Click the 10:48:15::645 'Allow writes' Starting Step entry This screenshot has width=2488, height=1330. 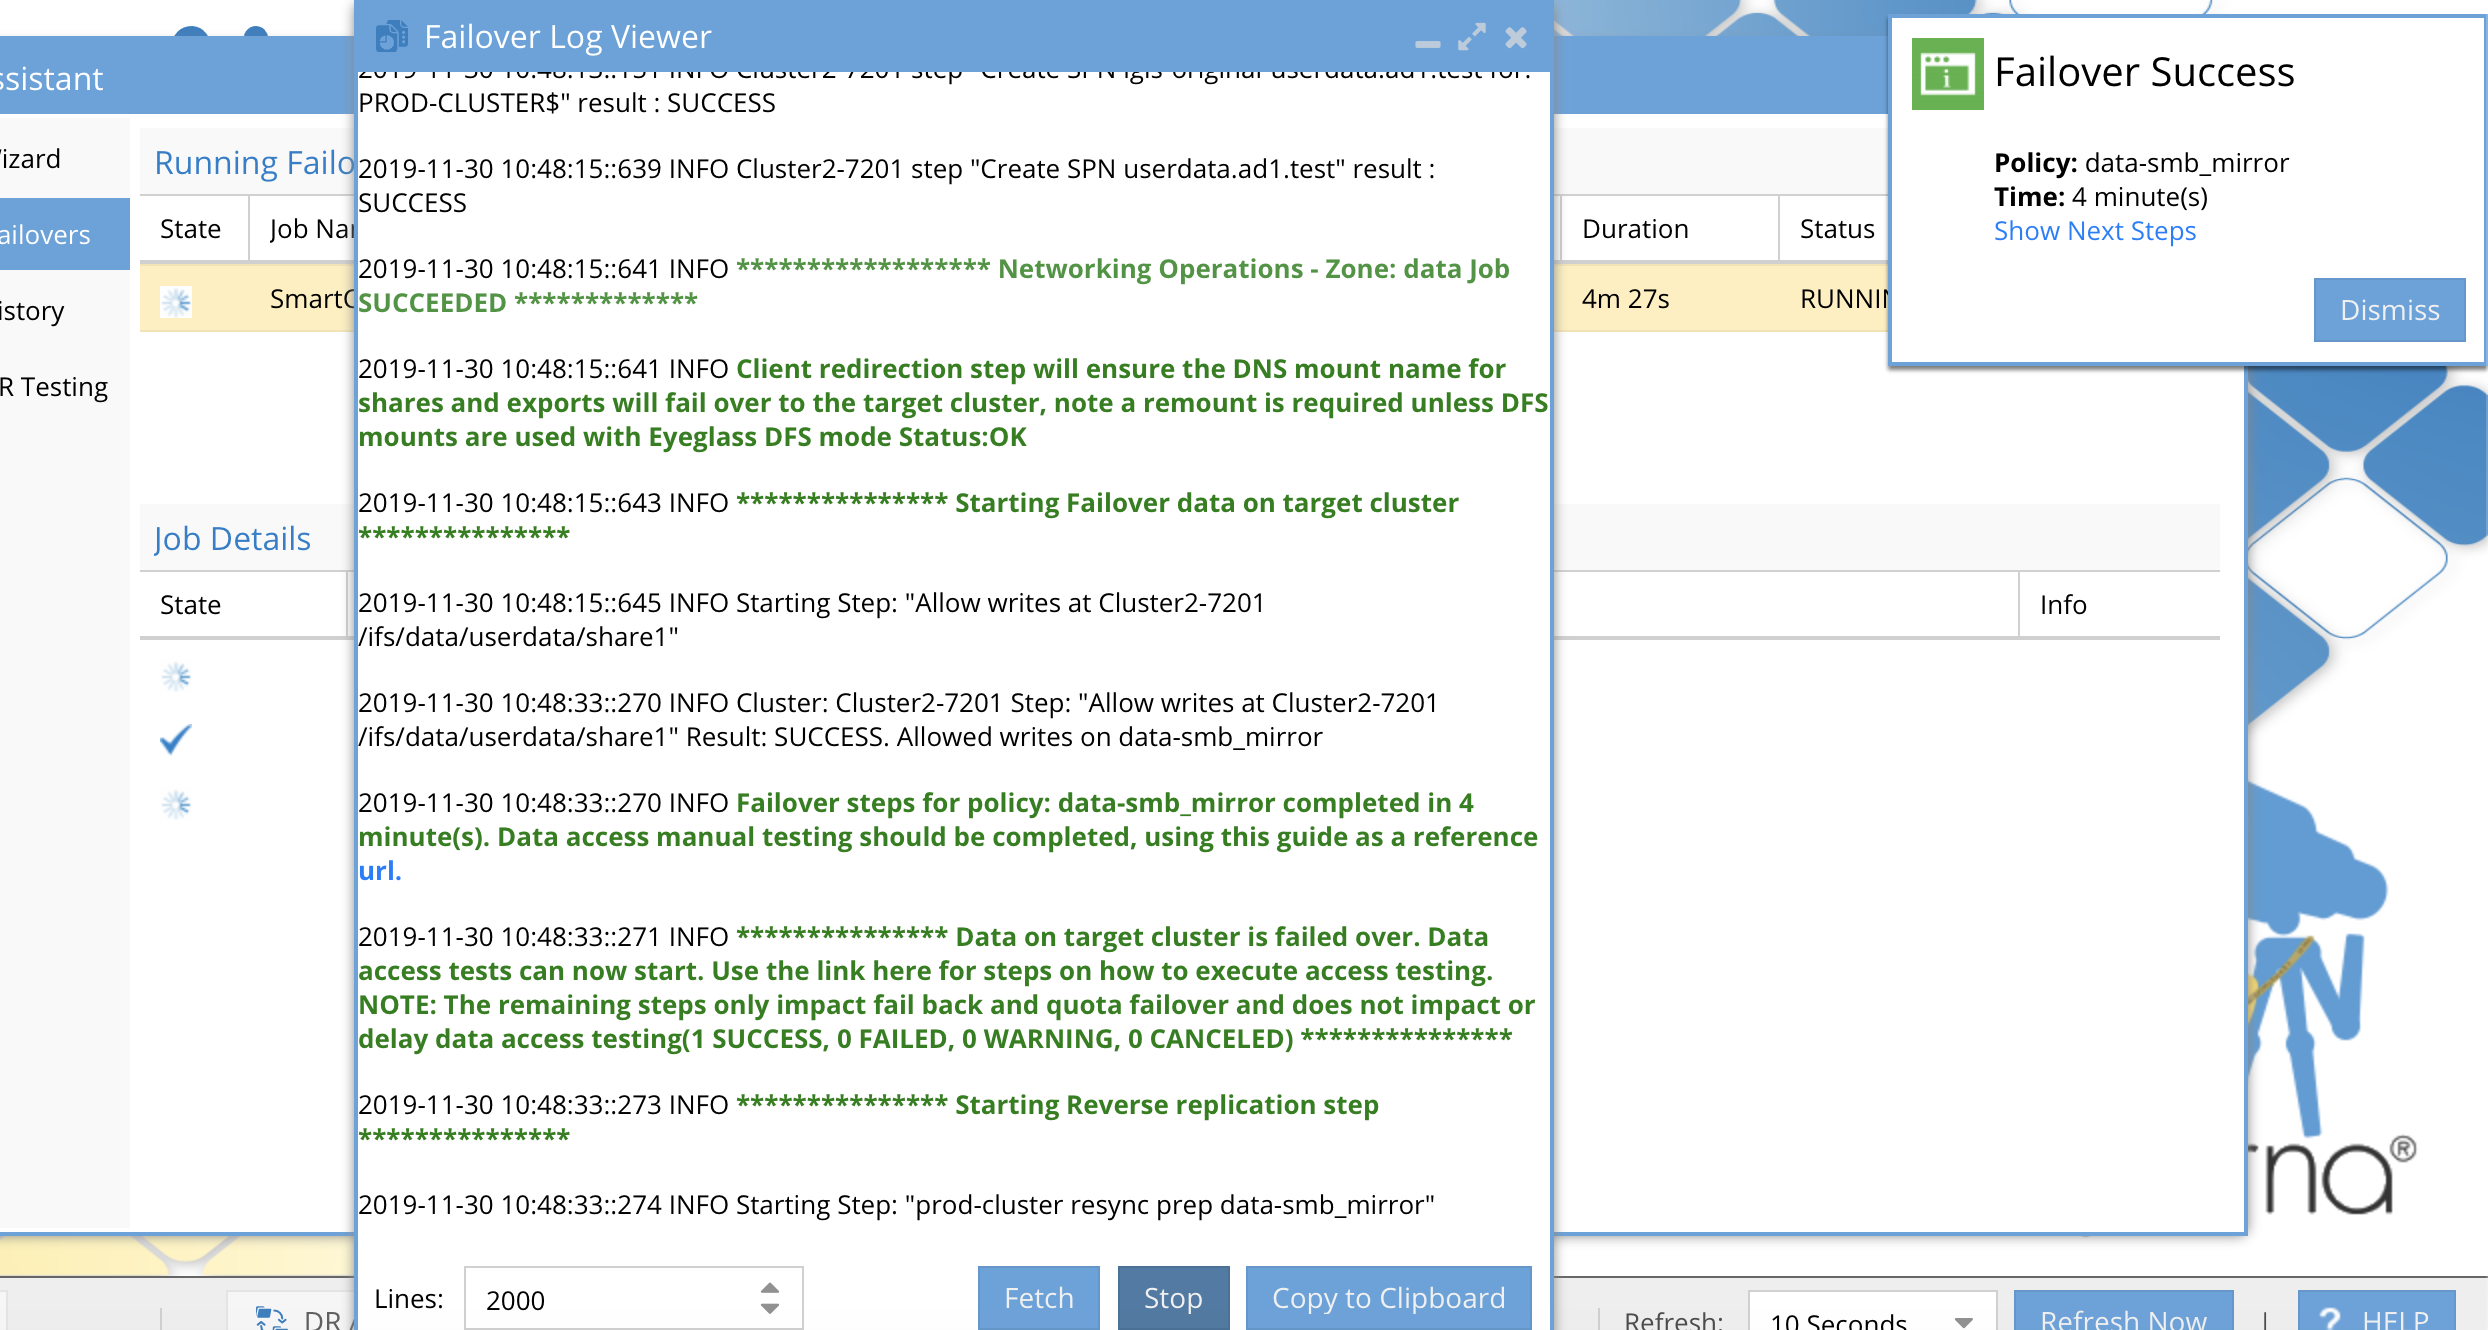(811, 619)
